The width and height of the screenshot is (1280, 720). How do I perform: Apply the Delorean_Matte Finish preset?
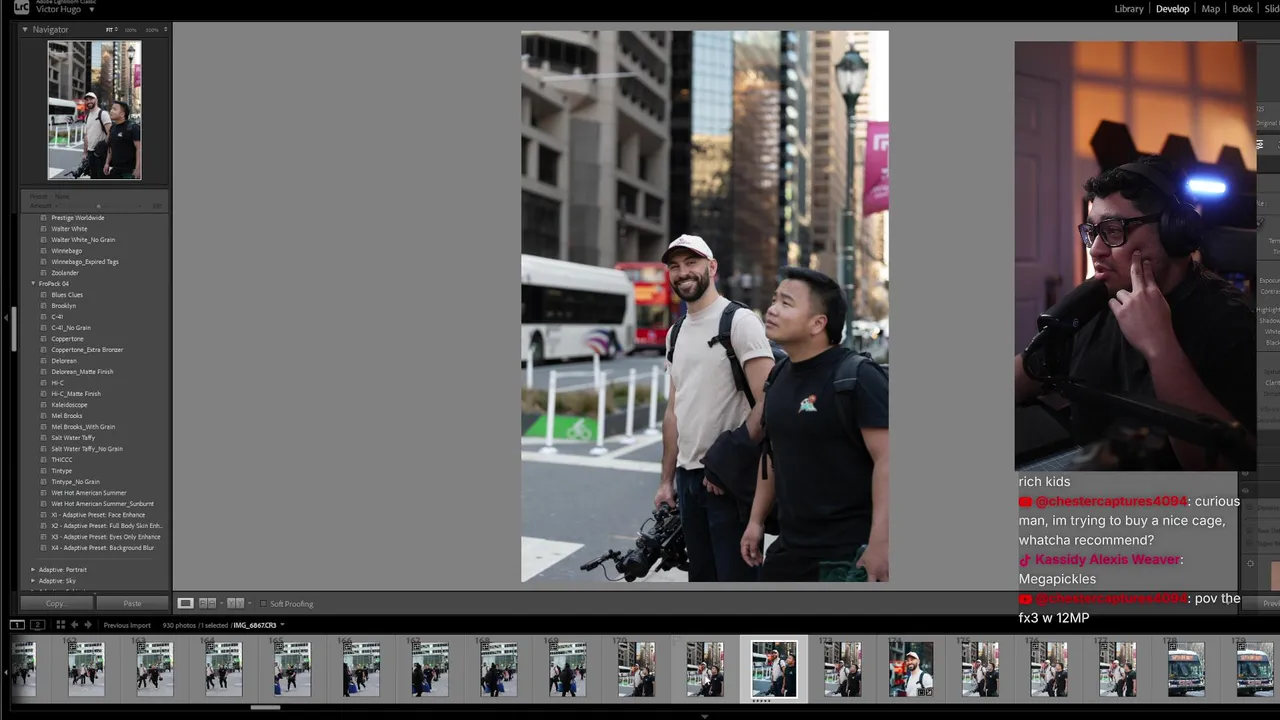point(82,372)
